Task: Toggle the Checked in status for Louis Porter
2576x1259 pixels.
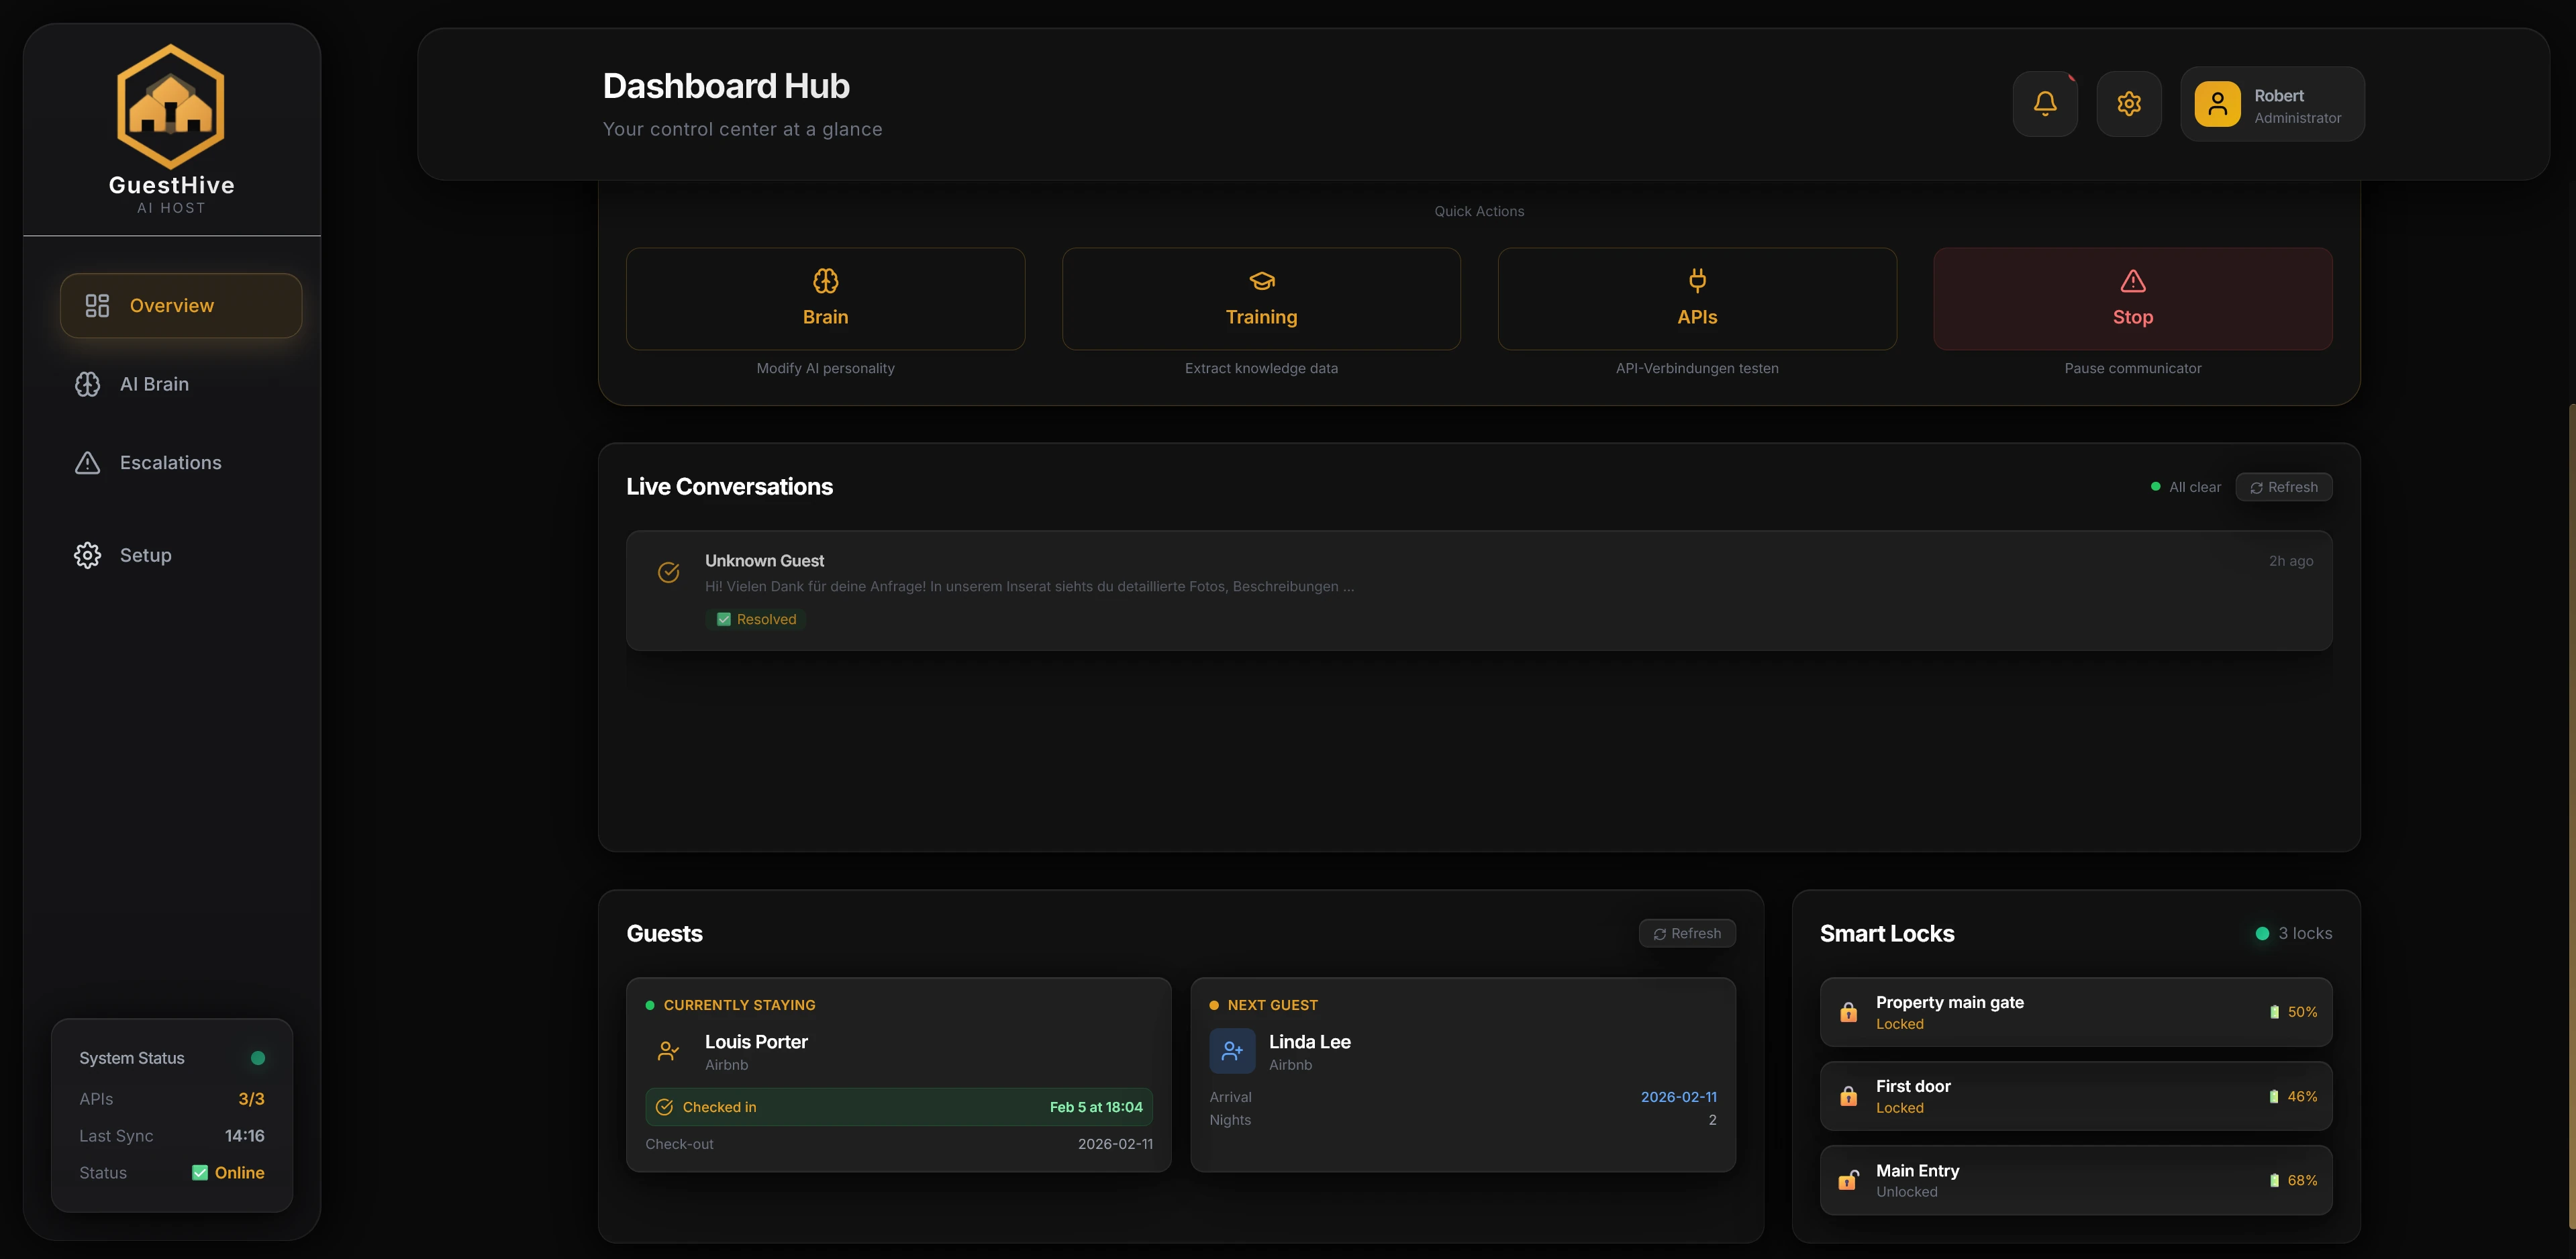Action: pos(665,1107)
